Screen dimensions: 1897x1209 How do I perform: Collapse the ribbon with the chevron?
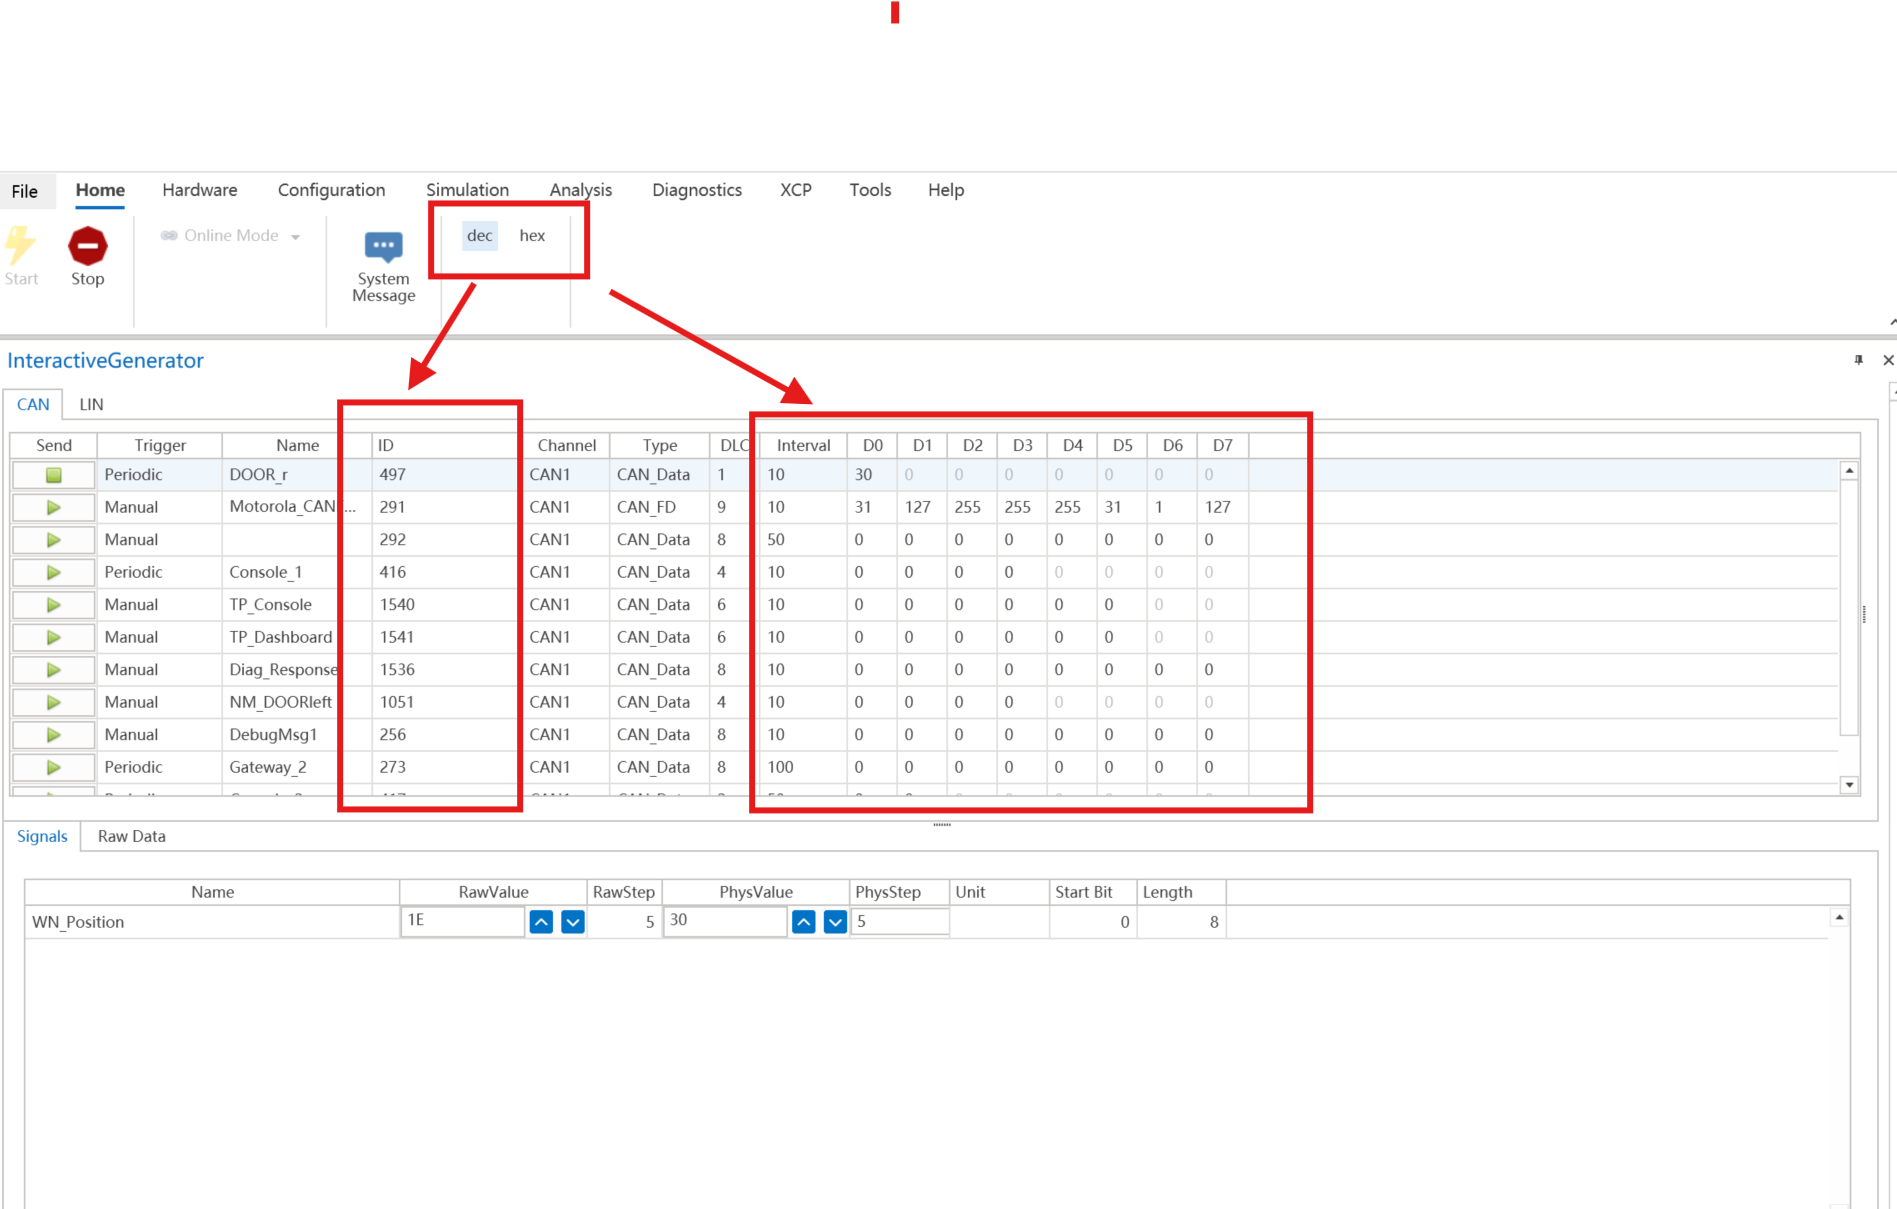pos(1891,322)
